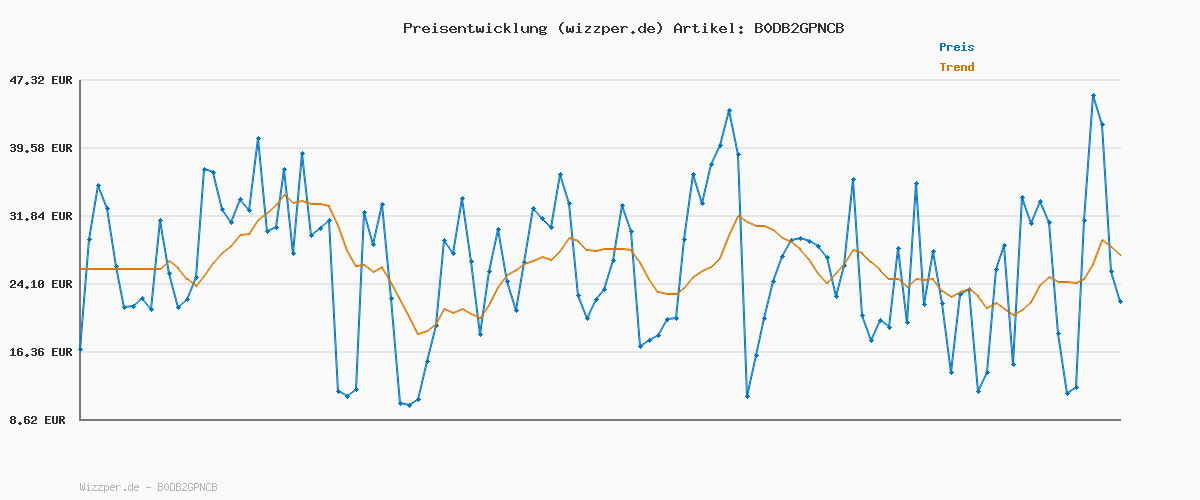This screenshot has height=500, width=1200.
Task: Click the right end of the orange trend line
Action: tap(1120, 255)
